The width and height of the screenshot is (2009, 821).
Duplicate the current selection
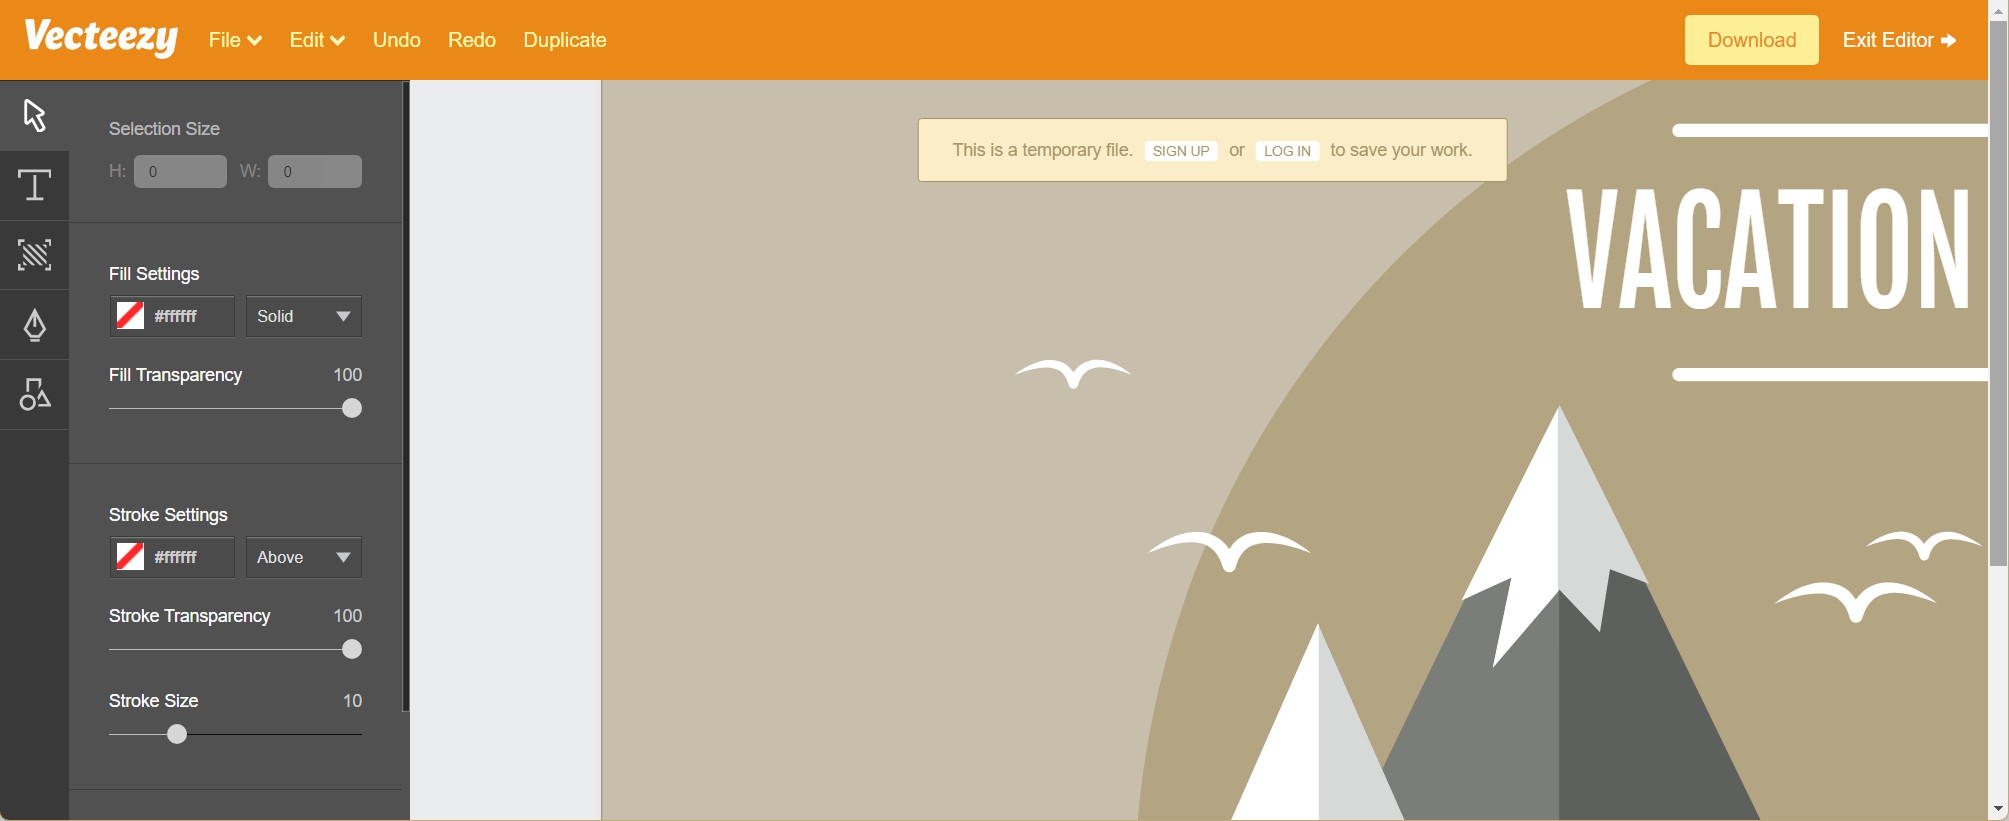pyautogui.click(x=565, y=40)
